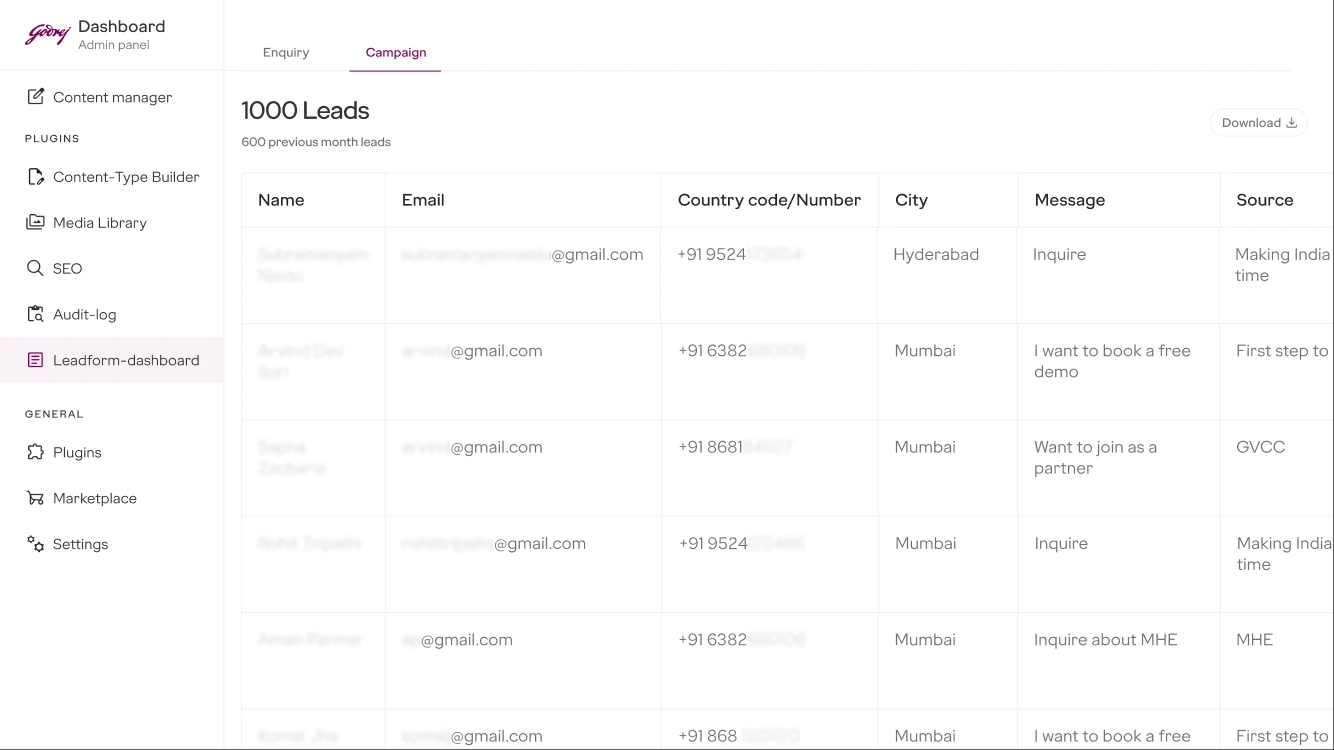
Task: Select the Campaign tab
Action: [x=395, y=52]
